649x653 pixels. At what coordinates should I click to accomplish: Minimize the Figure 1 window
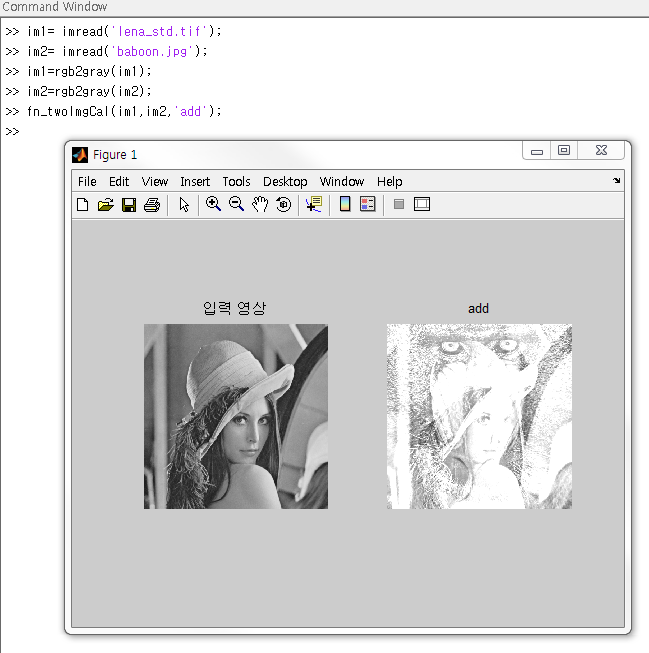point(537,151)
